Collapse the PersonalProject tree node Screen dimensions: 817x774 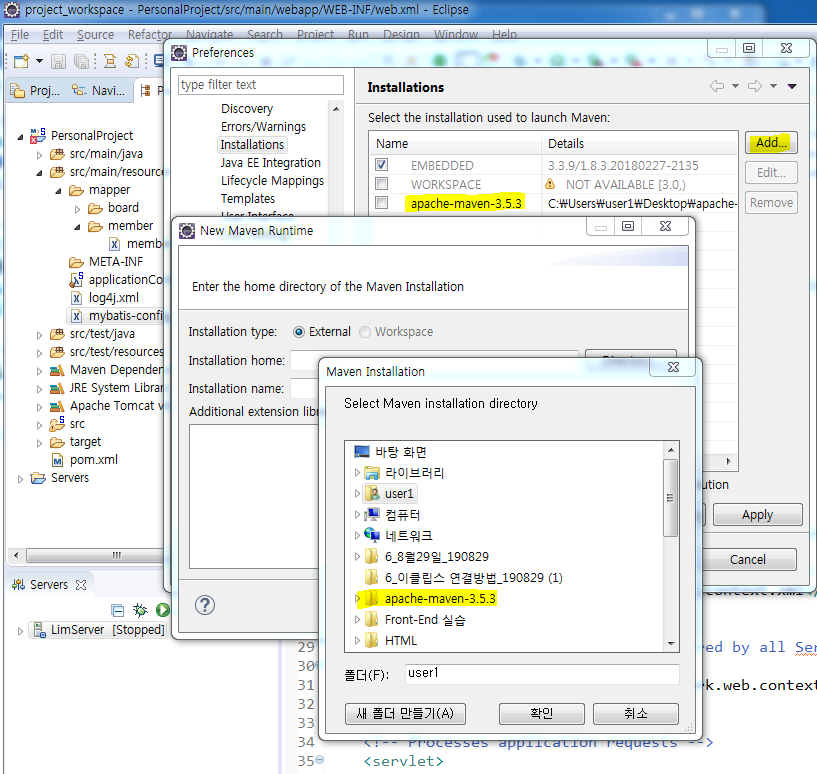[20, 137]
